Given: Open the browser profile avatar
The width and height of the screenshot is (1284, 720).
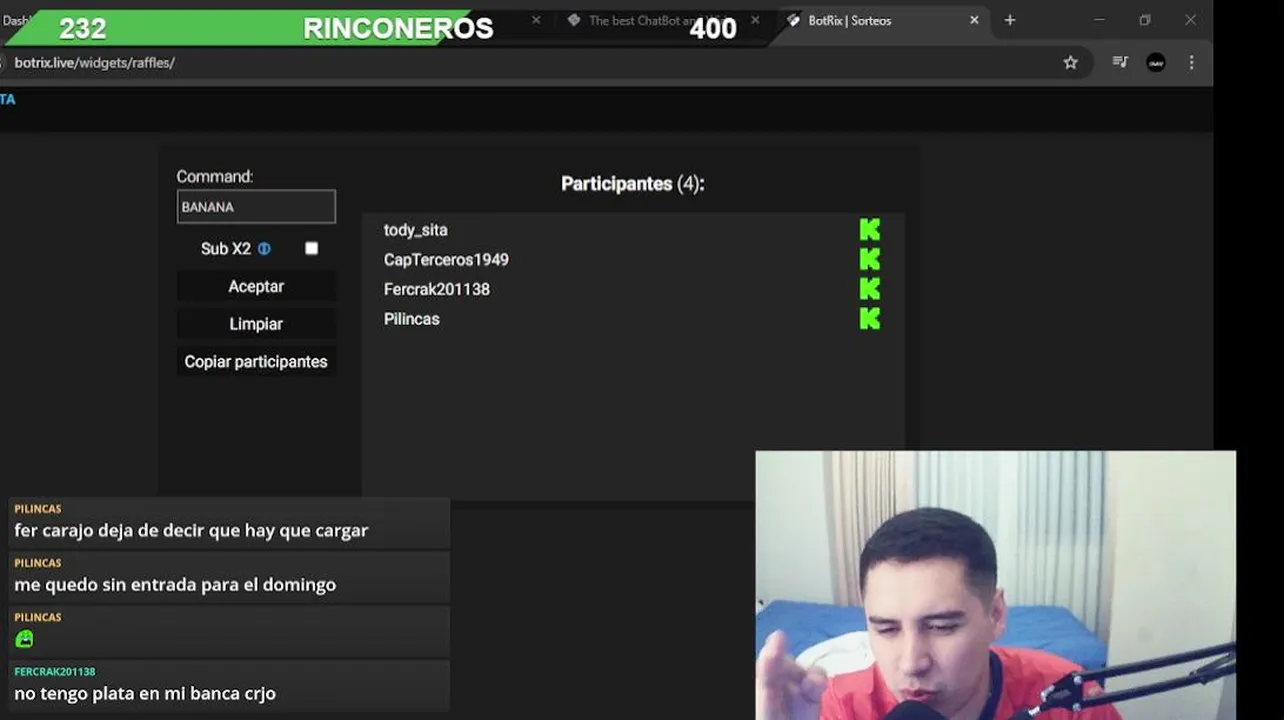Looking at the screenshot, I should 1156,62.
